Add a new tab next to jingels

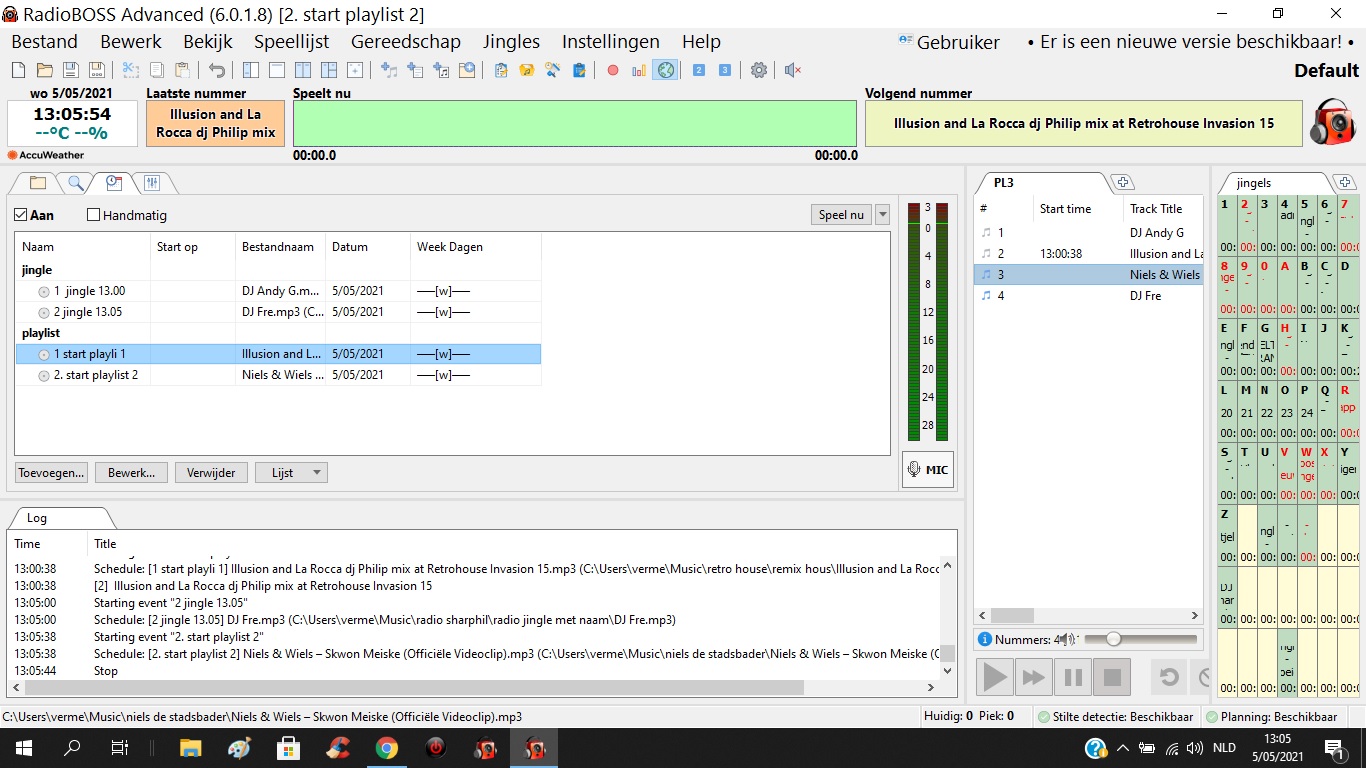[1345, 182]
